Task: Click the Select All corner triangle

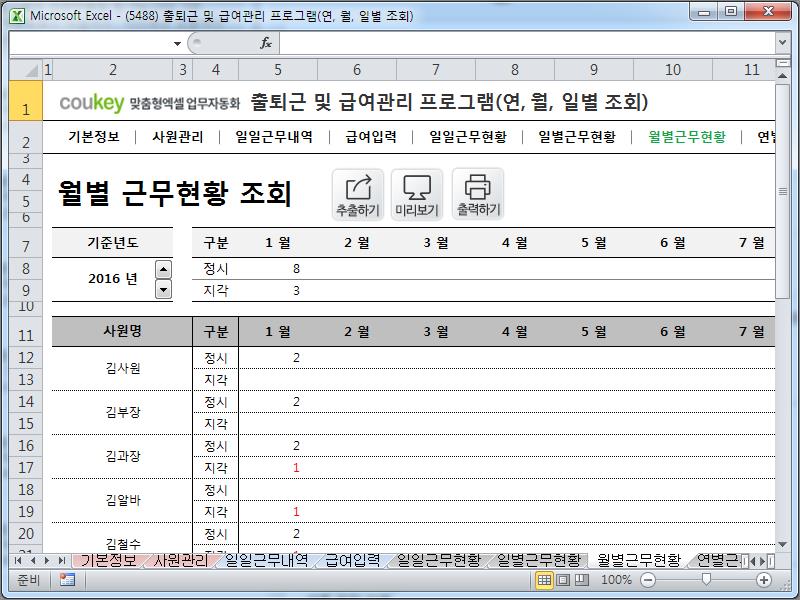Action: point(26,69)
